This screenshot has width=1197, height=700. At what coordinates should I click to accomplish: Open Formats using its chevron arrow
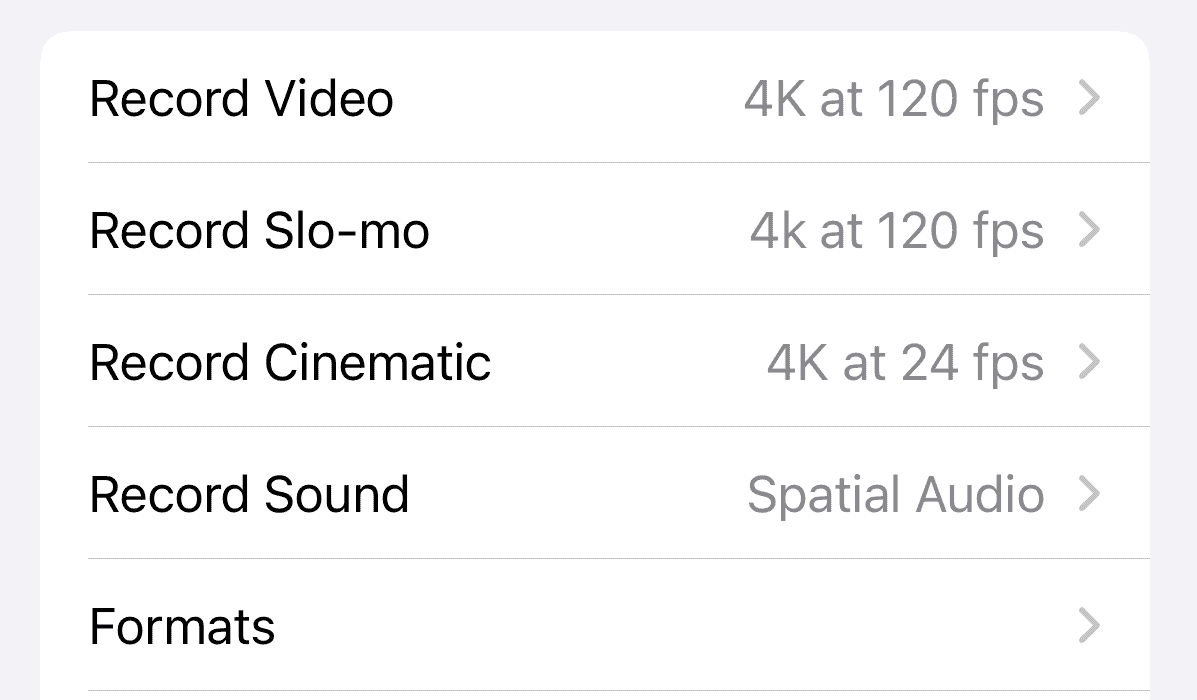(1090, 627)
